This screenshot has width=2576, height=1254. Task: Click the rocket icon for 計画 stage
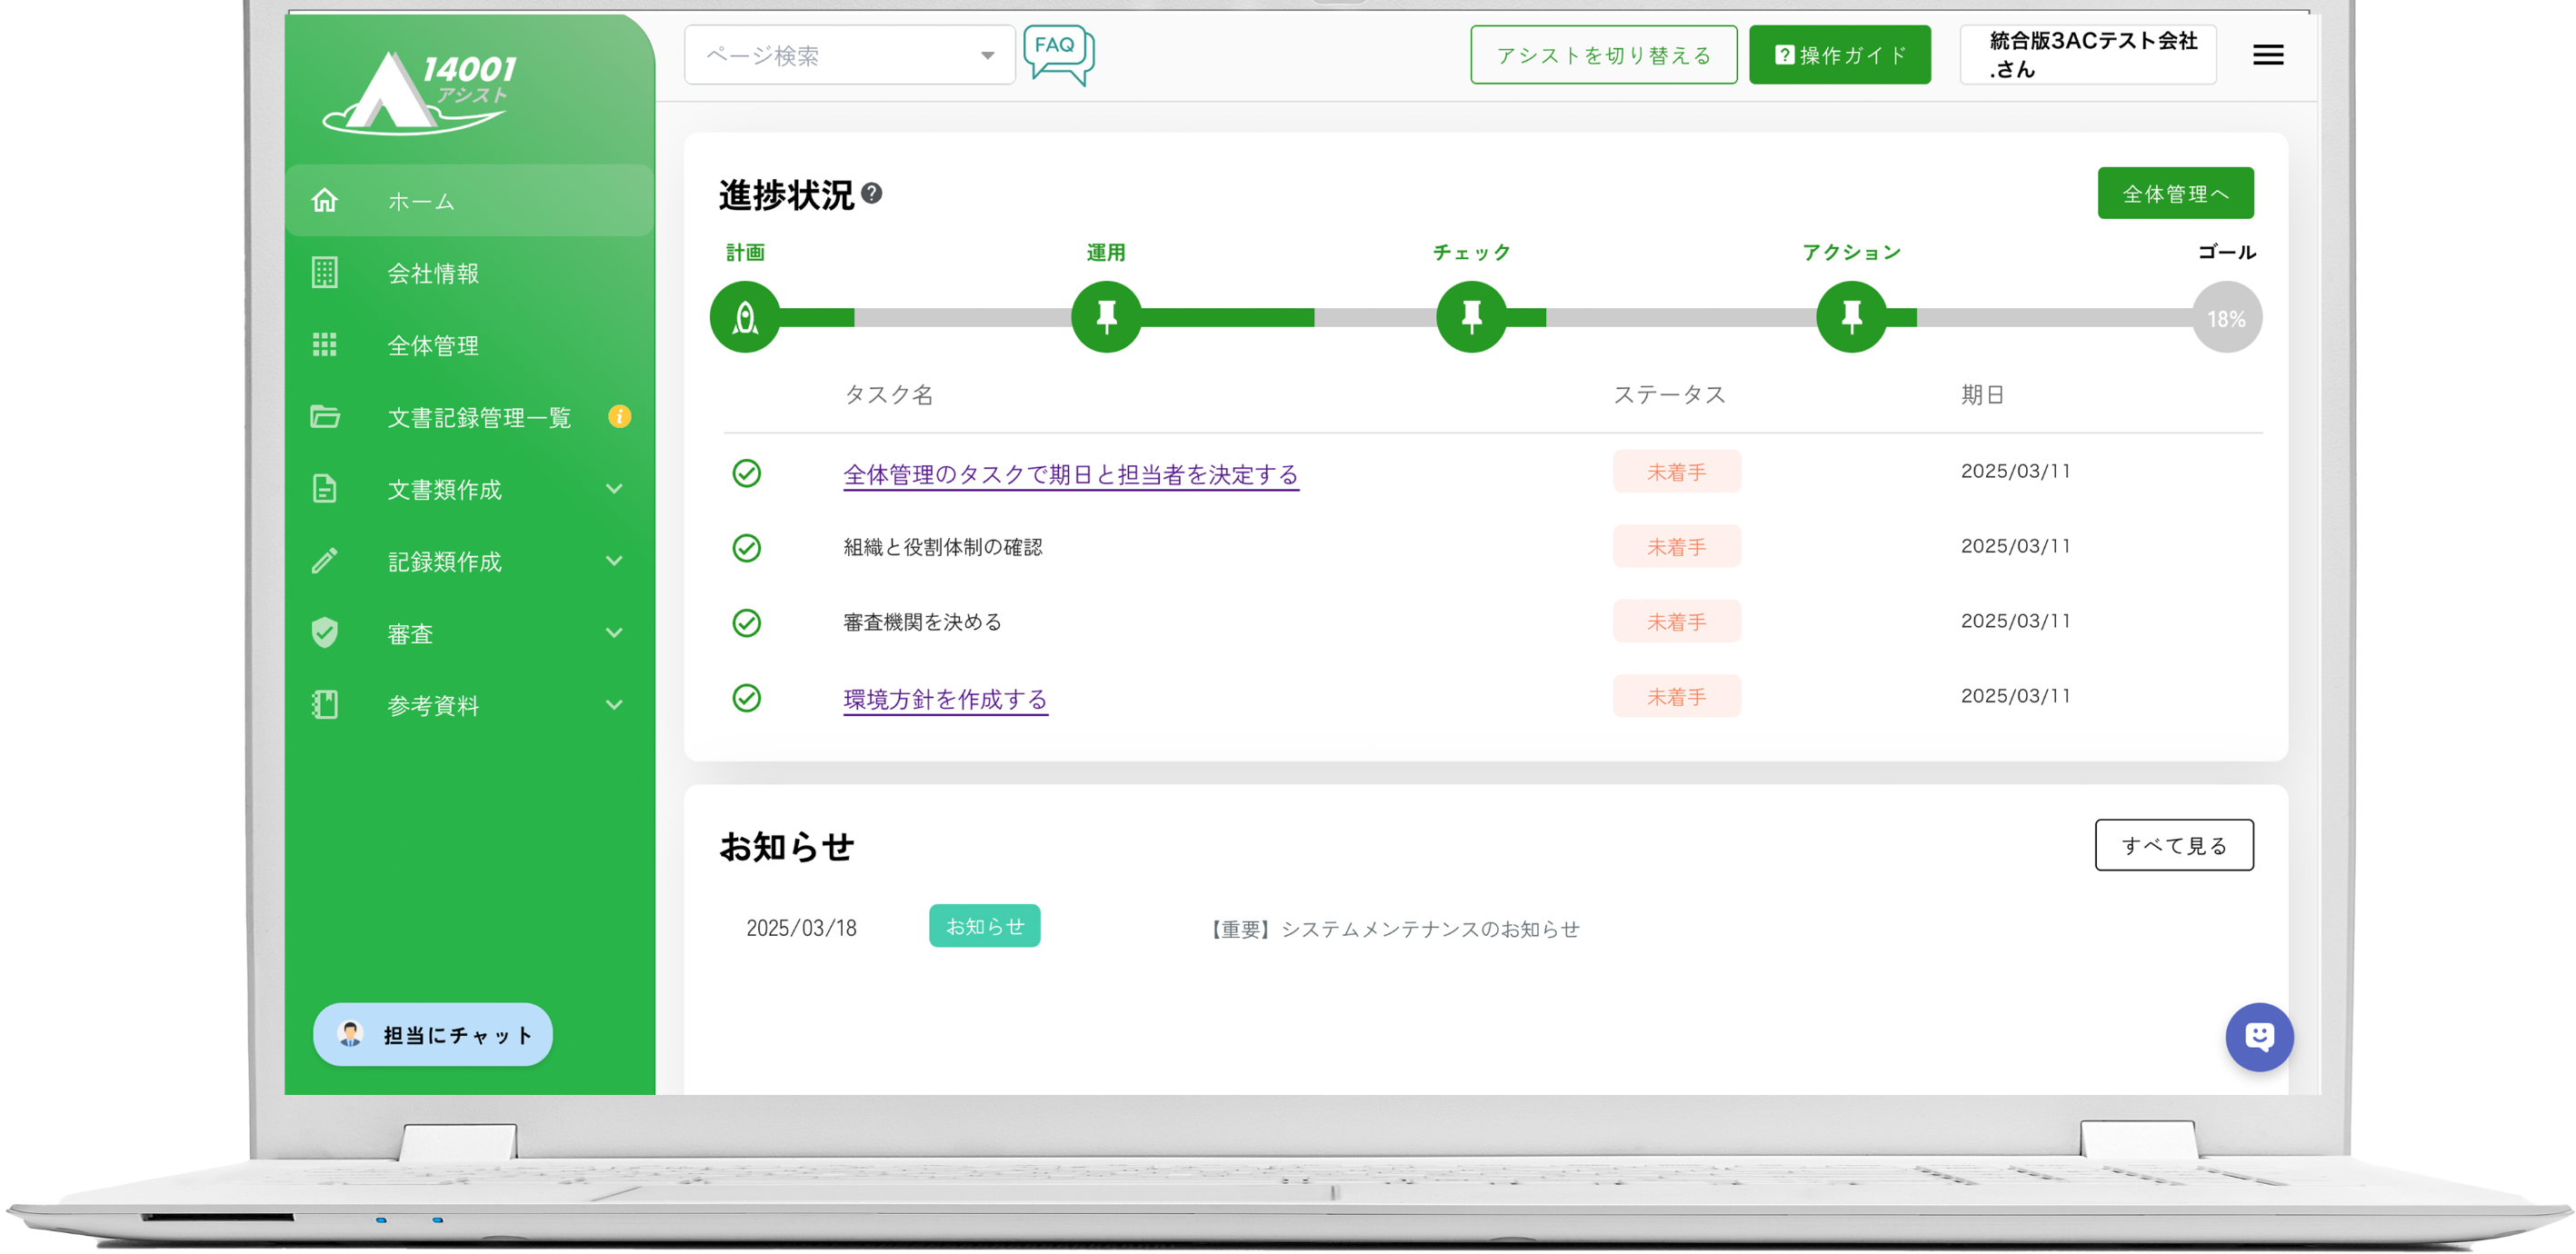pyautogui.click(x=745, y=317)
